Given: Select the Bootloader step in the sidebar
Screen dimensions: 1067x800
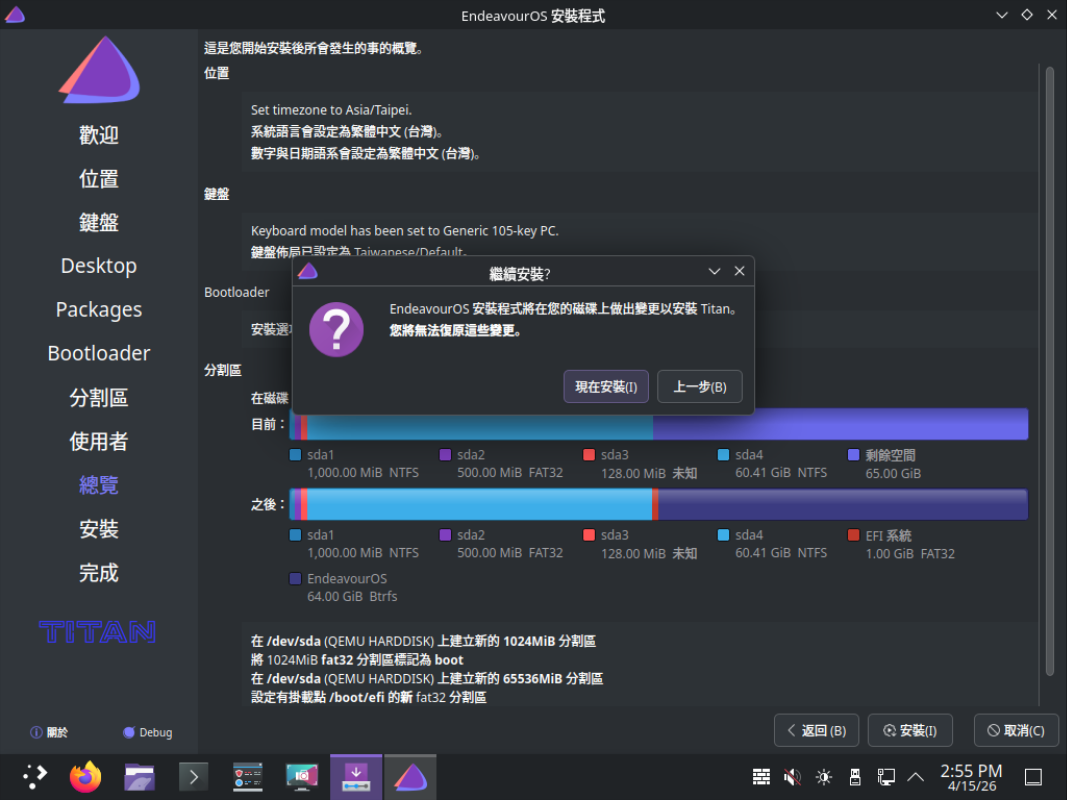Looking at the screenshot, I should coord(98,353).
